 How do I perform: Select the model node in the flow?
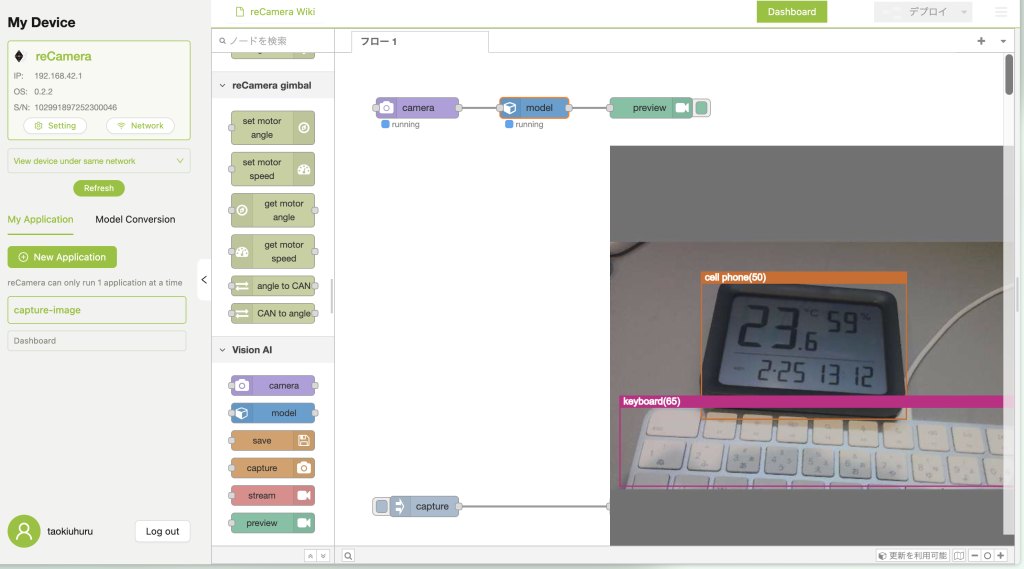[x=534, y=108]
